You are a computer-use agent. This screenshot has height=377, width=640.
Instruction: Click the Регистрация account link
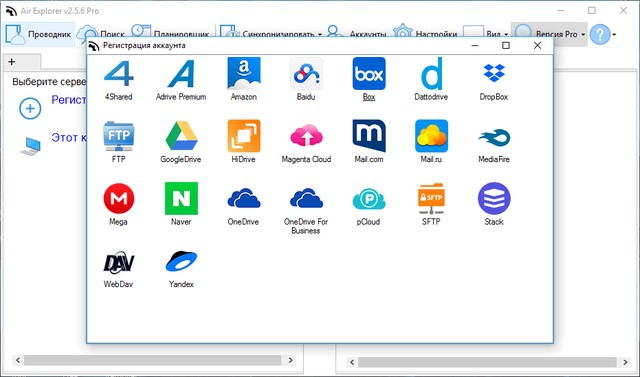(69, 100)
